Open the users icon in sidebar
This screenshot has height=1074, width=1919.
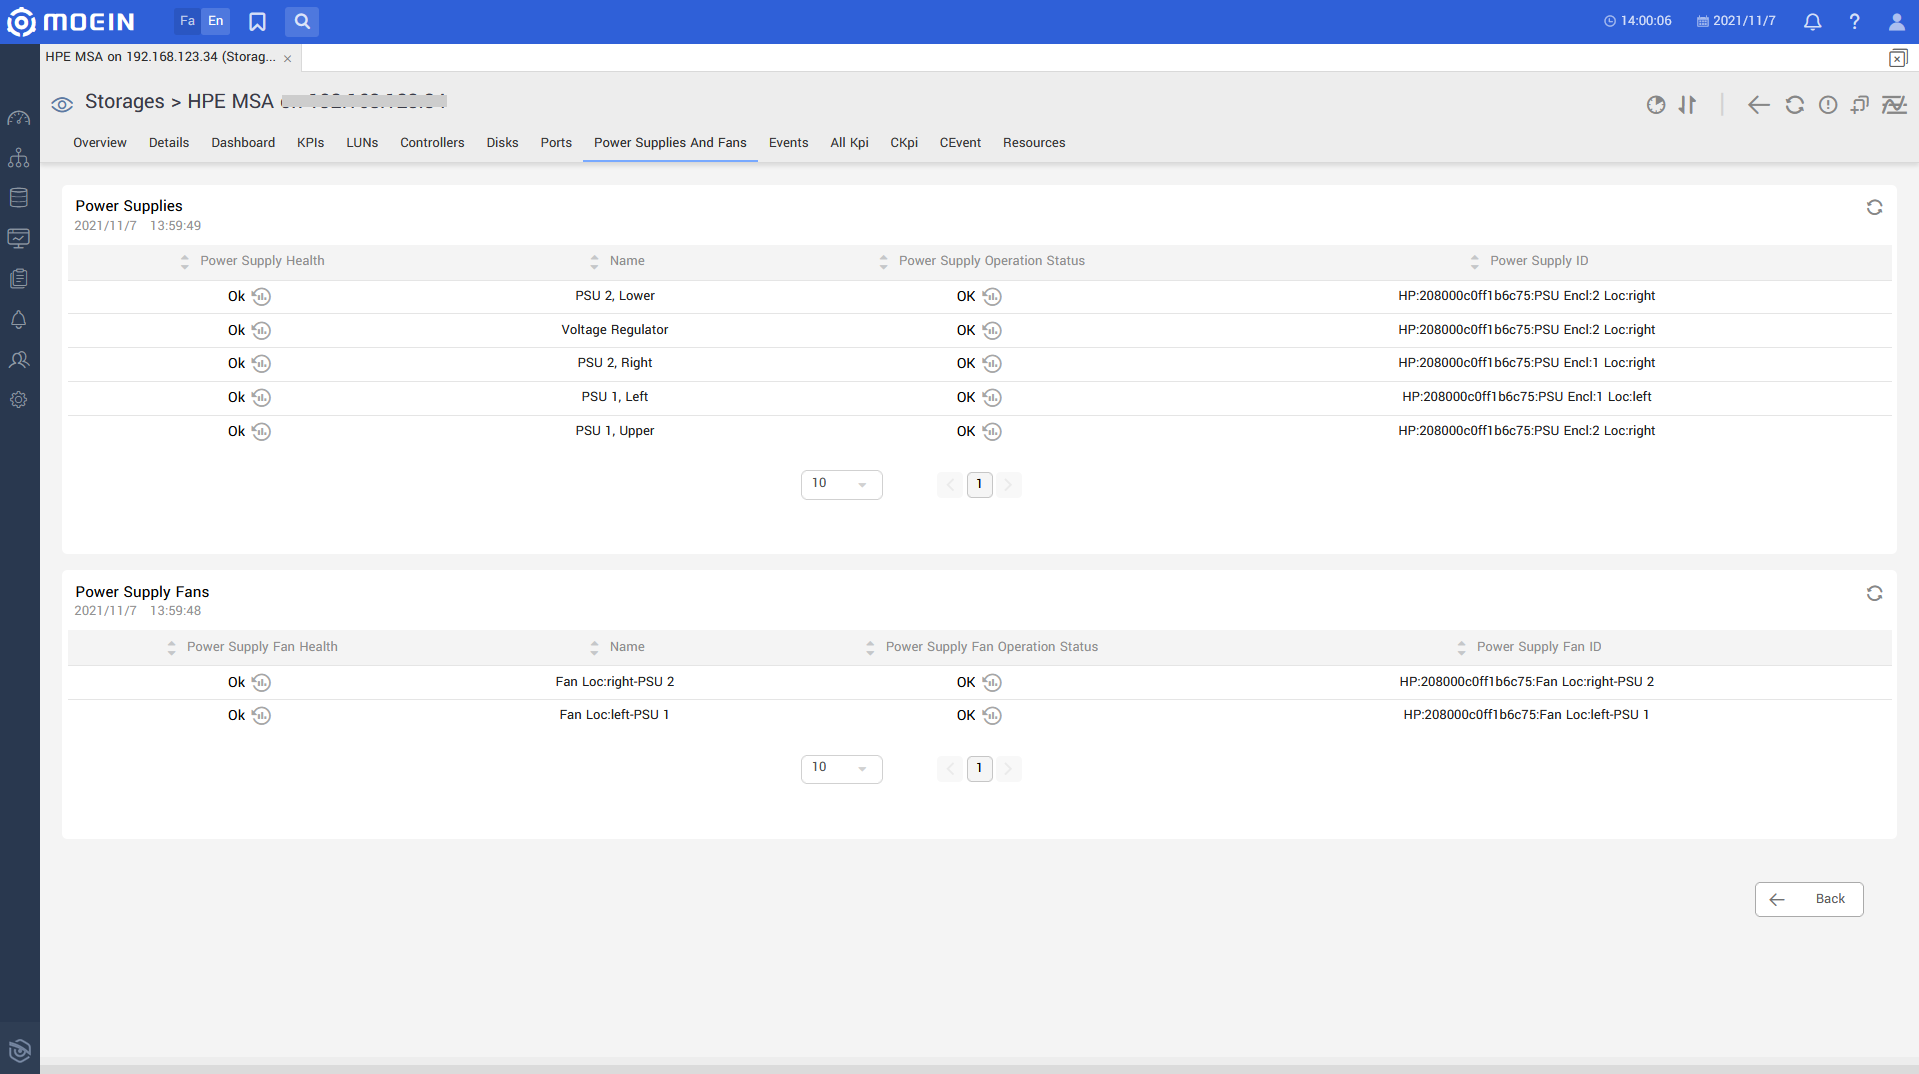(19, 360)
